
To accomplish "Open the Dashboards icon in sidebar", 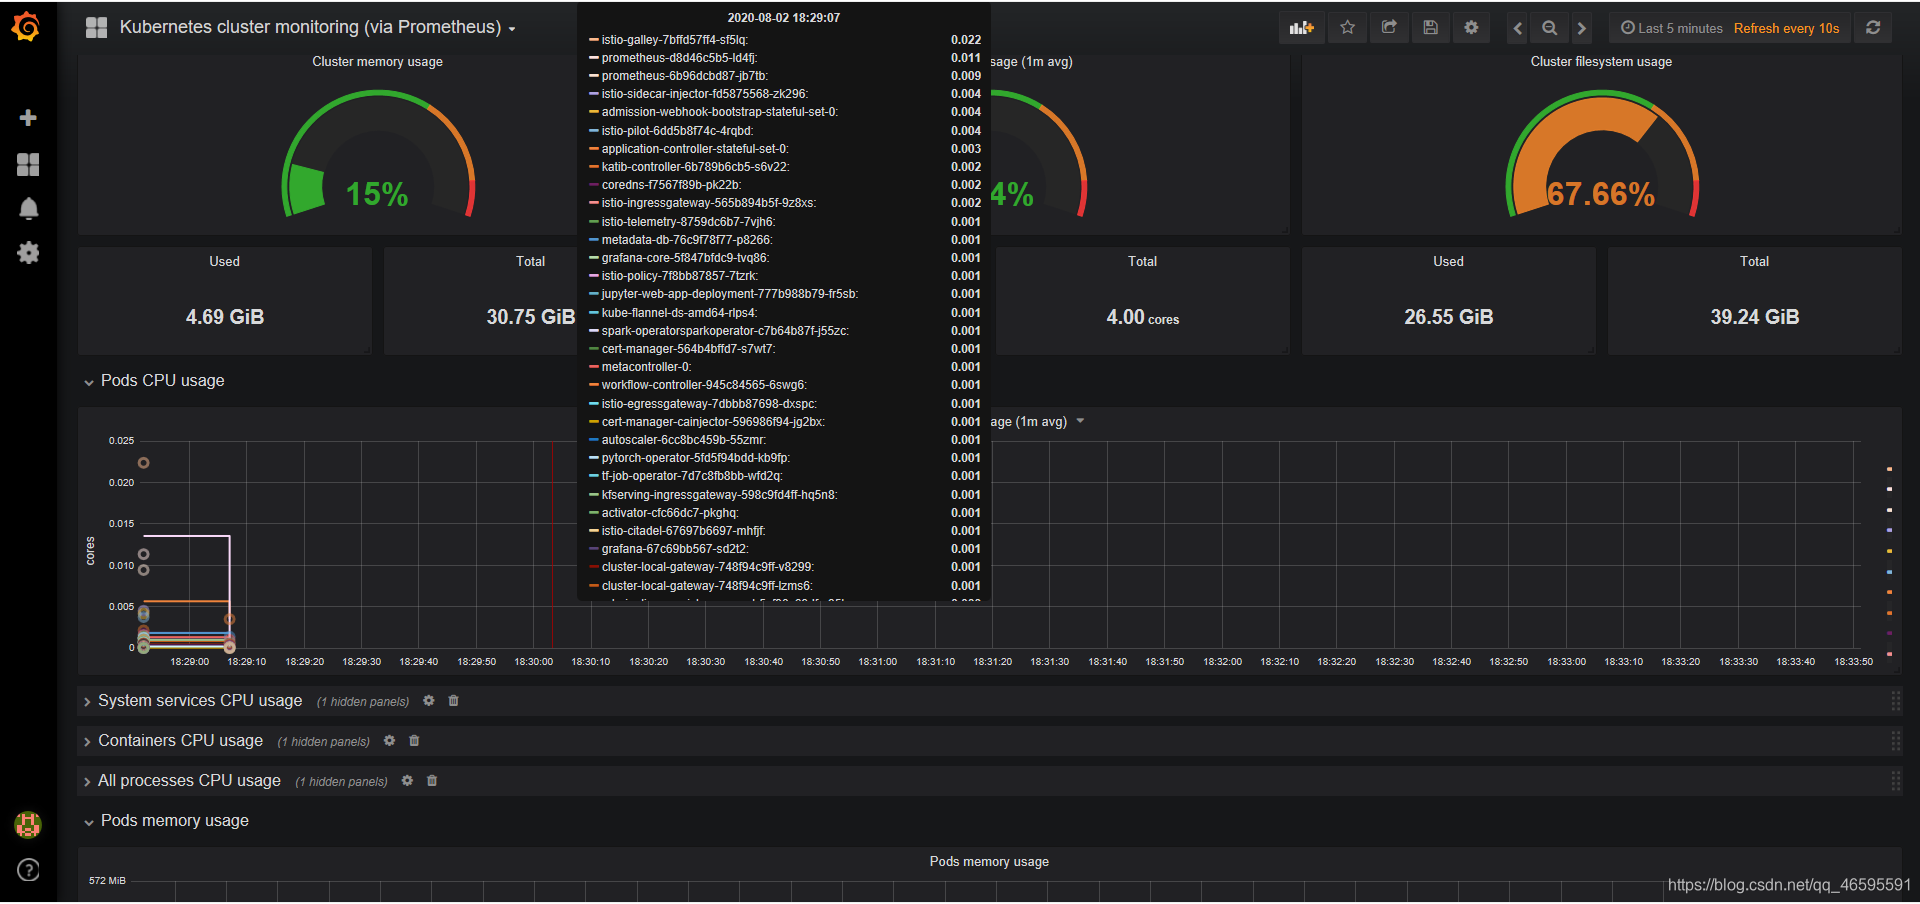I will [x=28, y=164].
